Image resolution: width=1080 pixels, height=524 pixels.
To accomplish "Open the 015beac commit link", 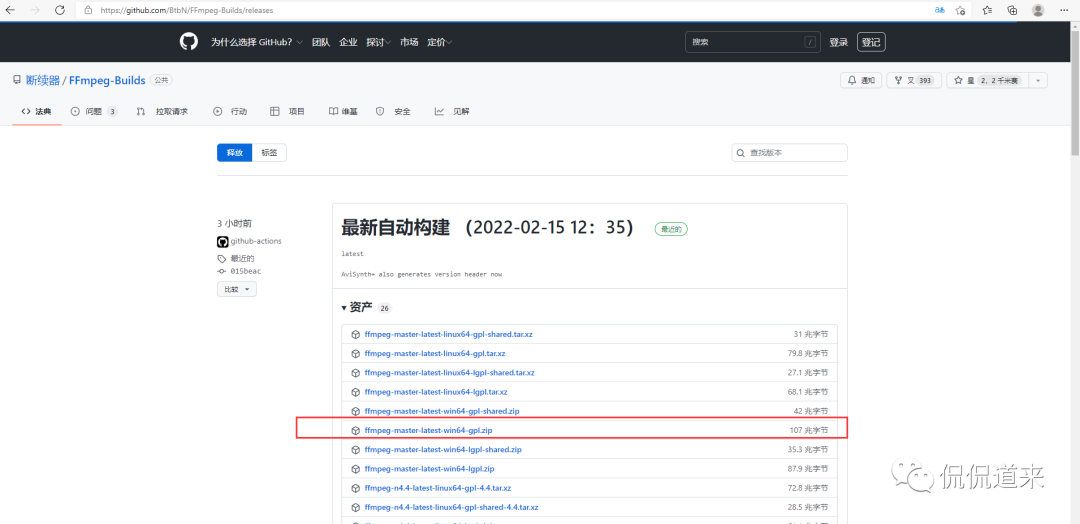I will point(246,271).
